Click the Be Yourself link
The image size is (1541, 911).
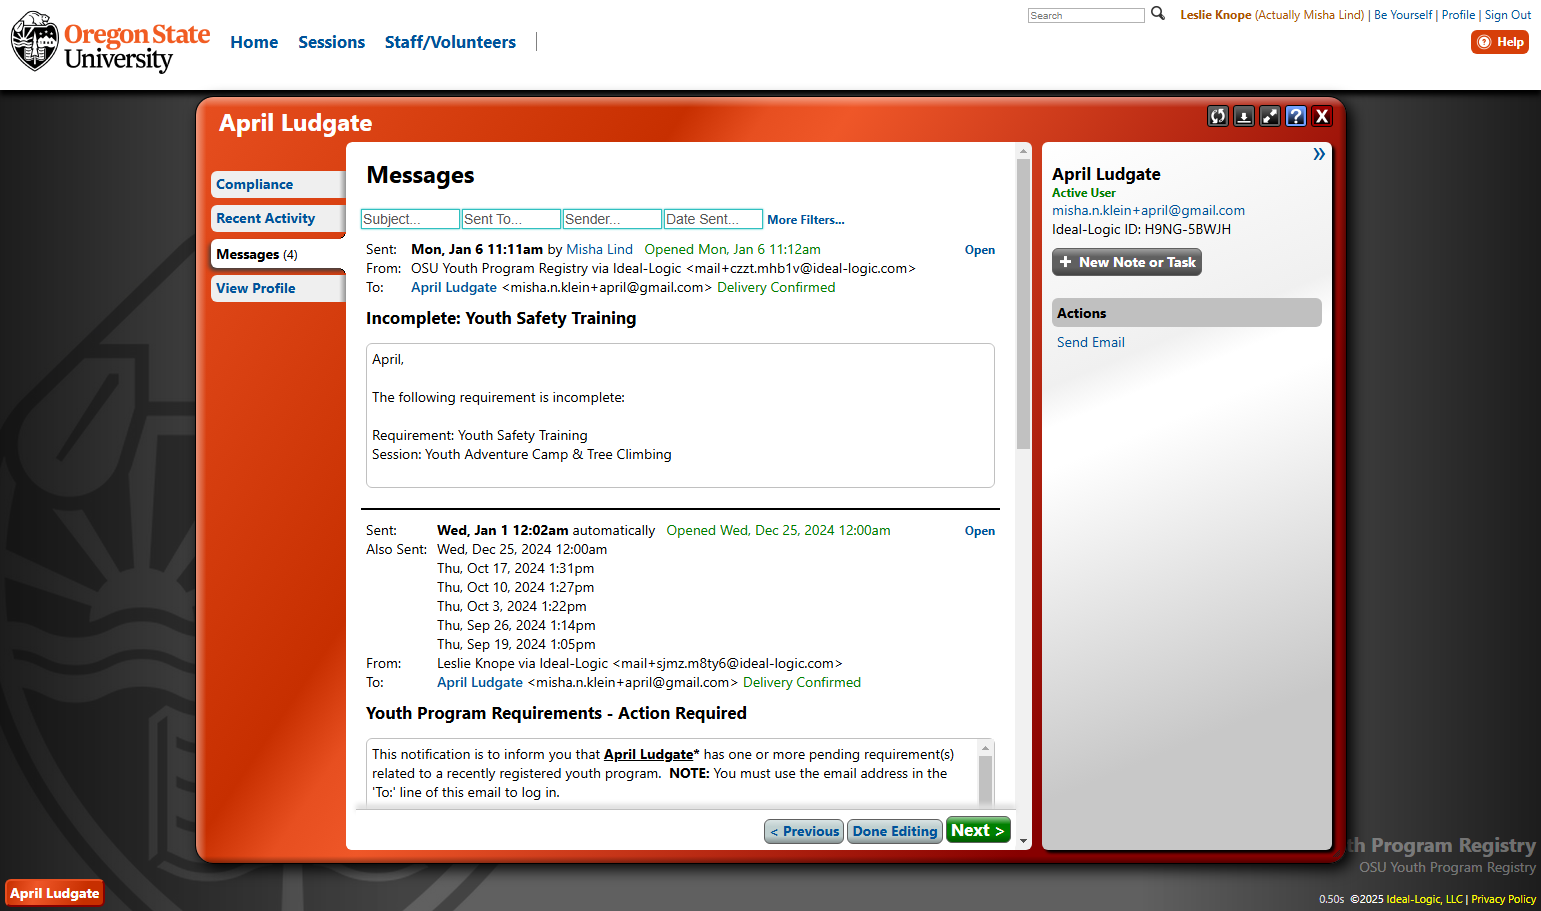[1403, 15]
